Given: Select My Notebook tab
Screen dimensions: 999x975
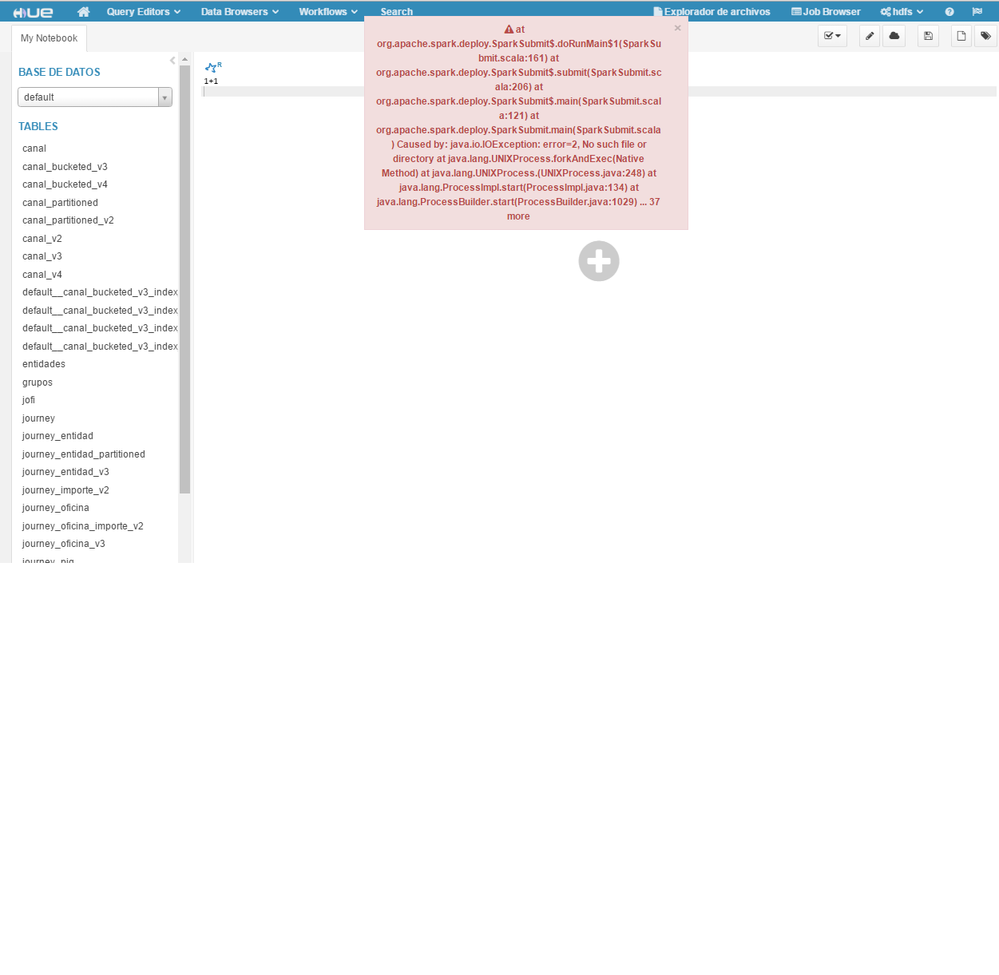Looking at the screenshot, I should click(x=49, y=38).
